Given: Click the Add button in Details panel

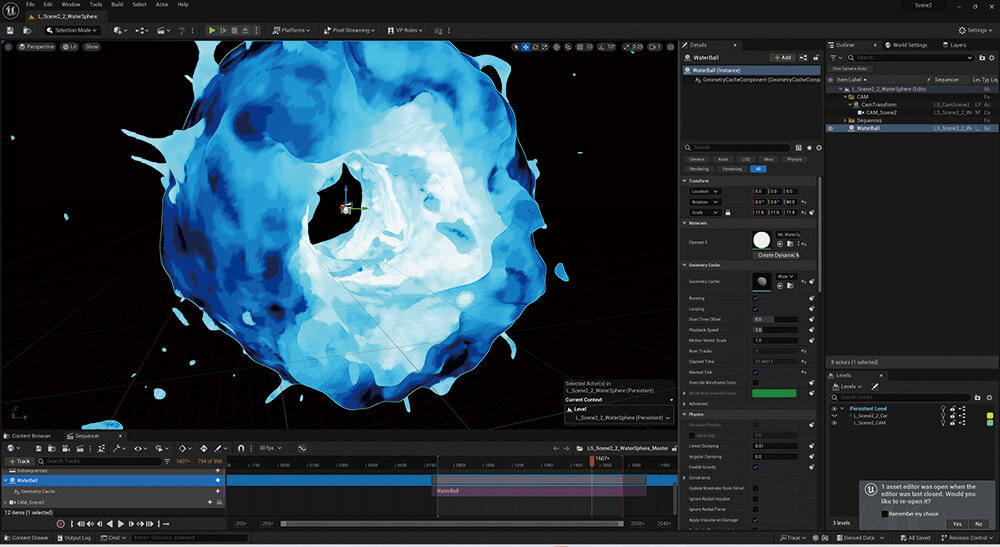Looking at the screenshot, I should pos(781,57).
